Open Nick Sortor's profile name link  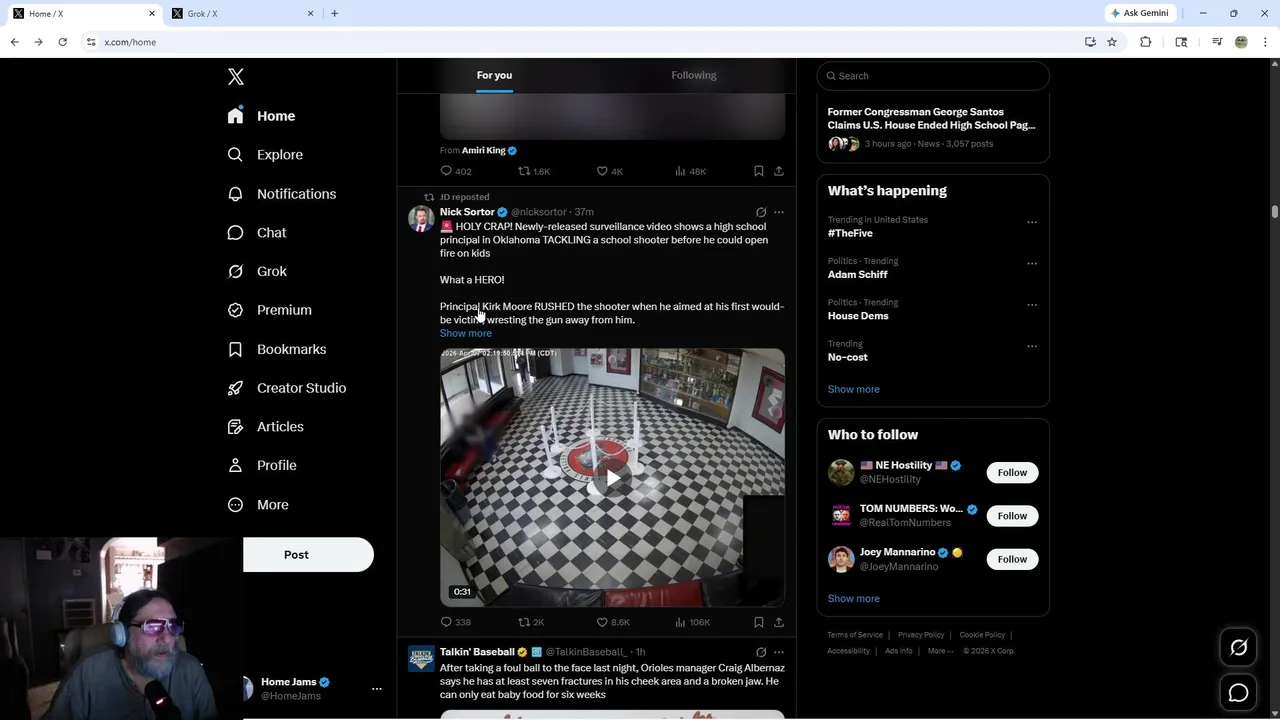pos(467,212)
